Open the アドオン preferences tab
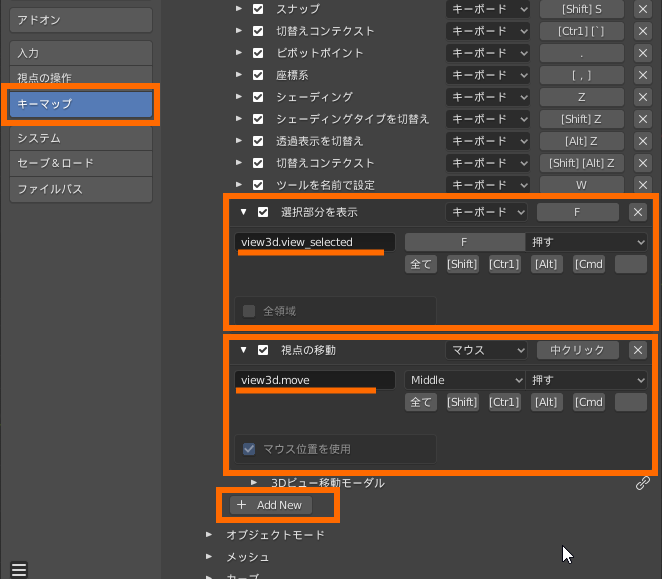The image size is (662, 579). [x=81, y=20]
